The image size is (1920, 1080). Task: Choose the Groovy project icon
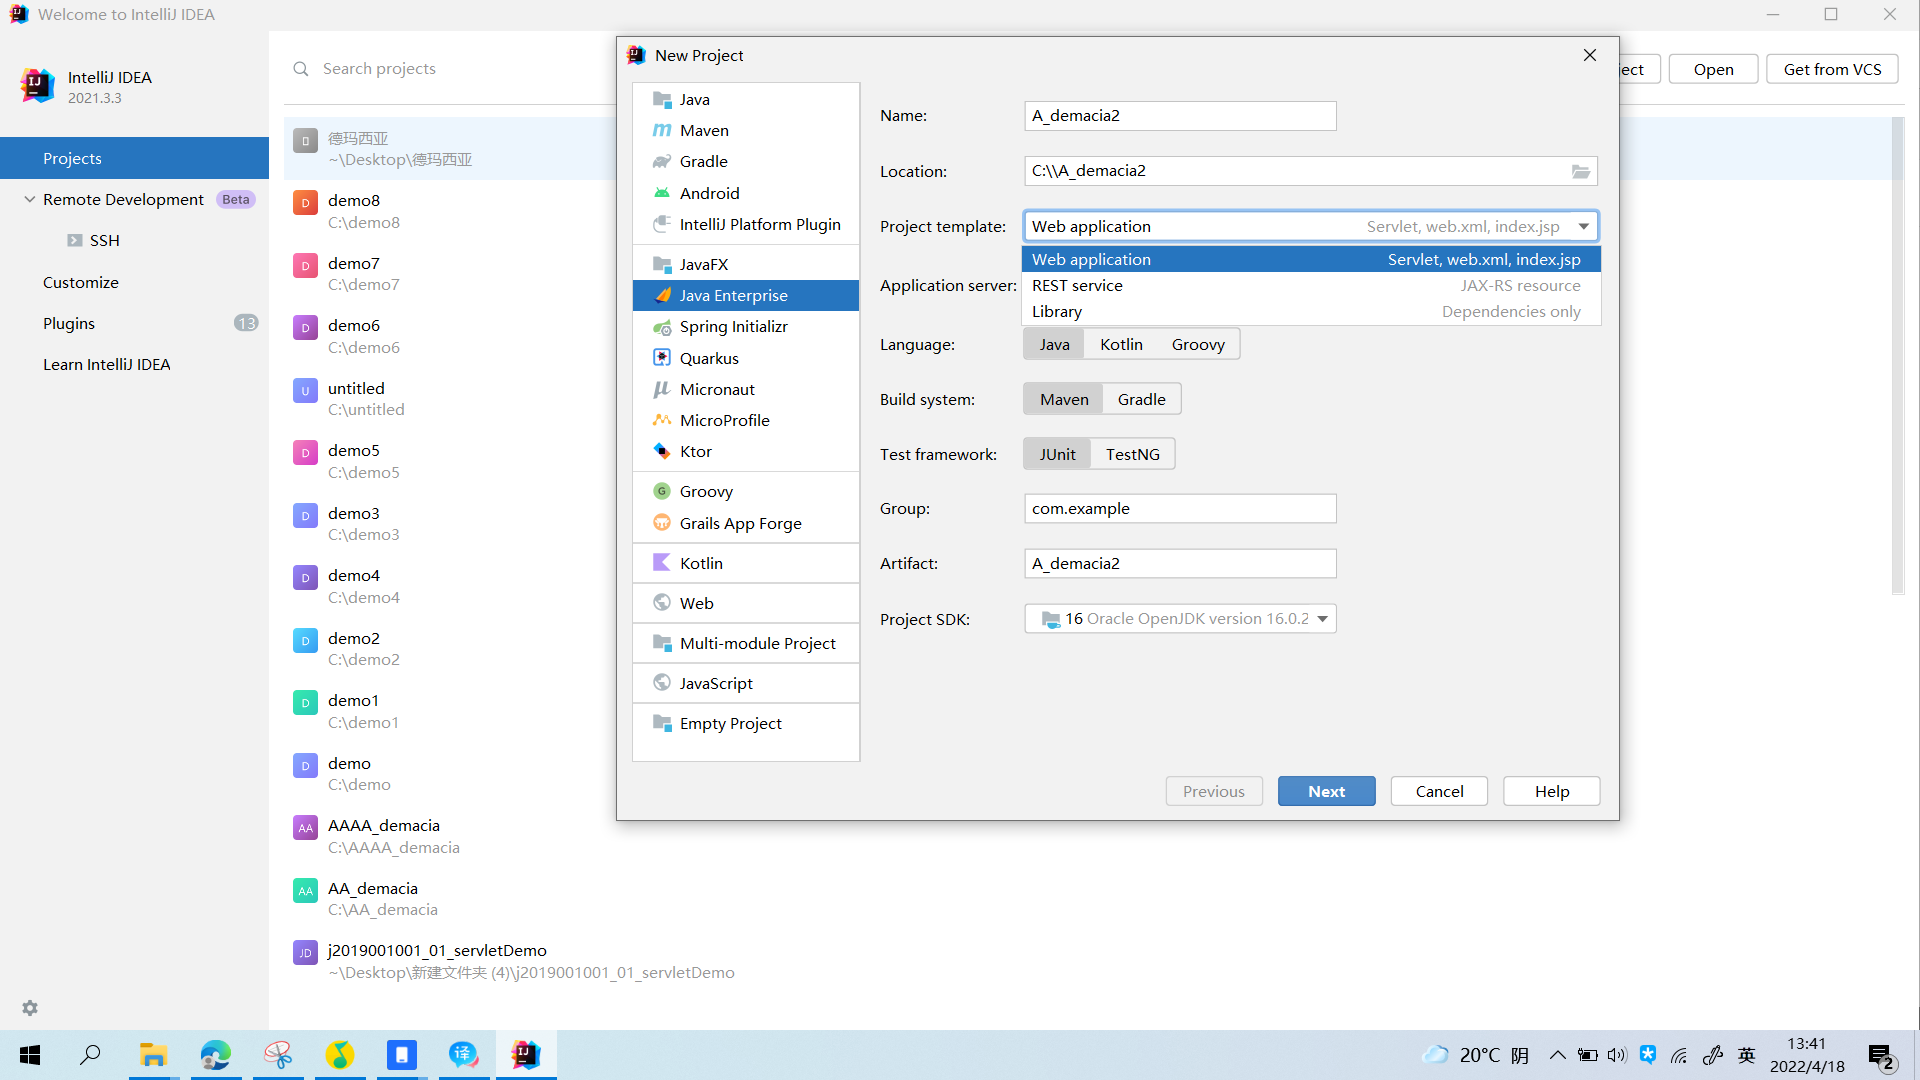pos(661,491)
